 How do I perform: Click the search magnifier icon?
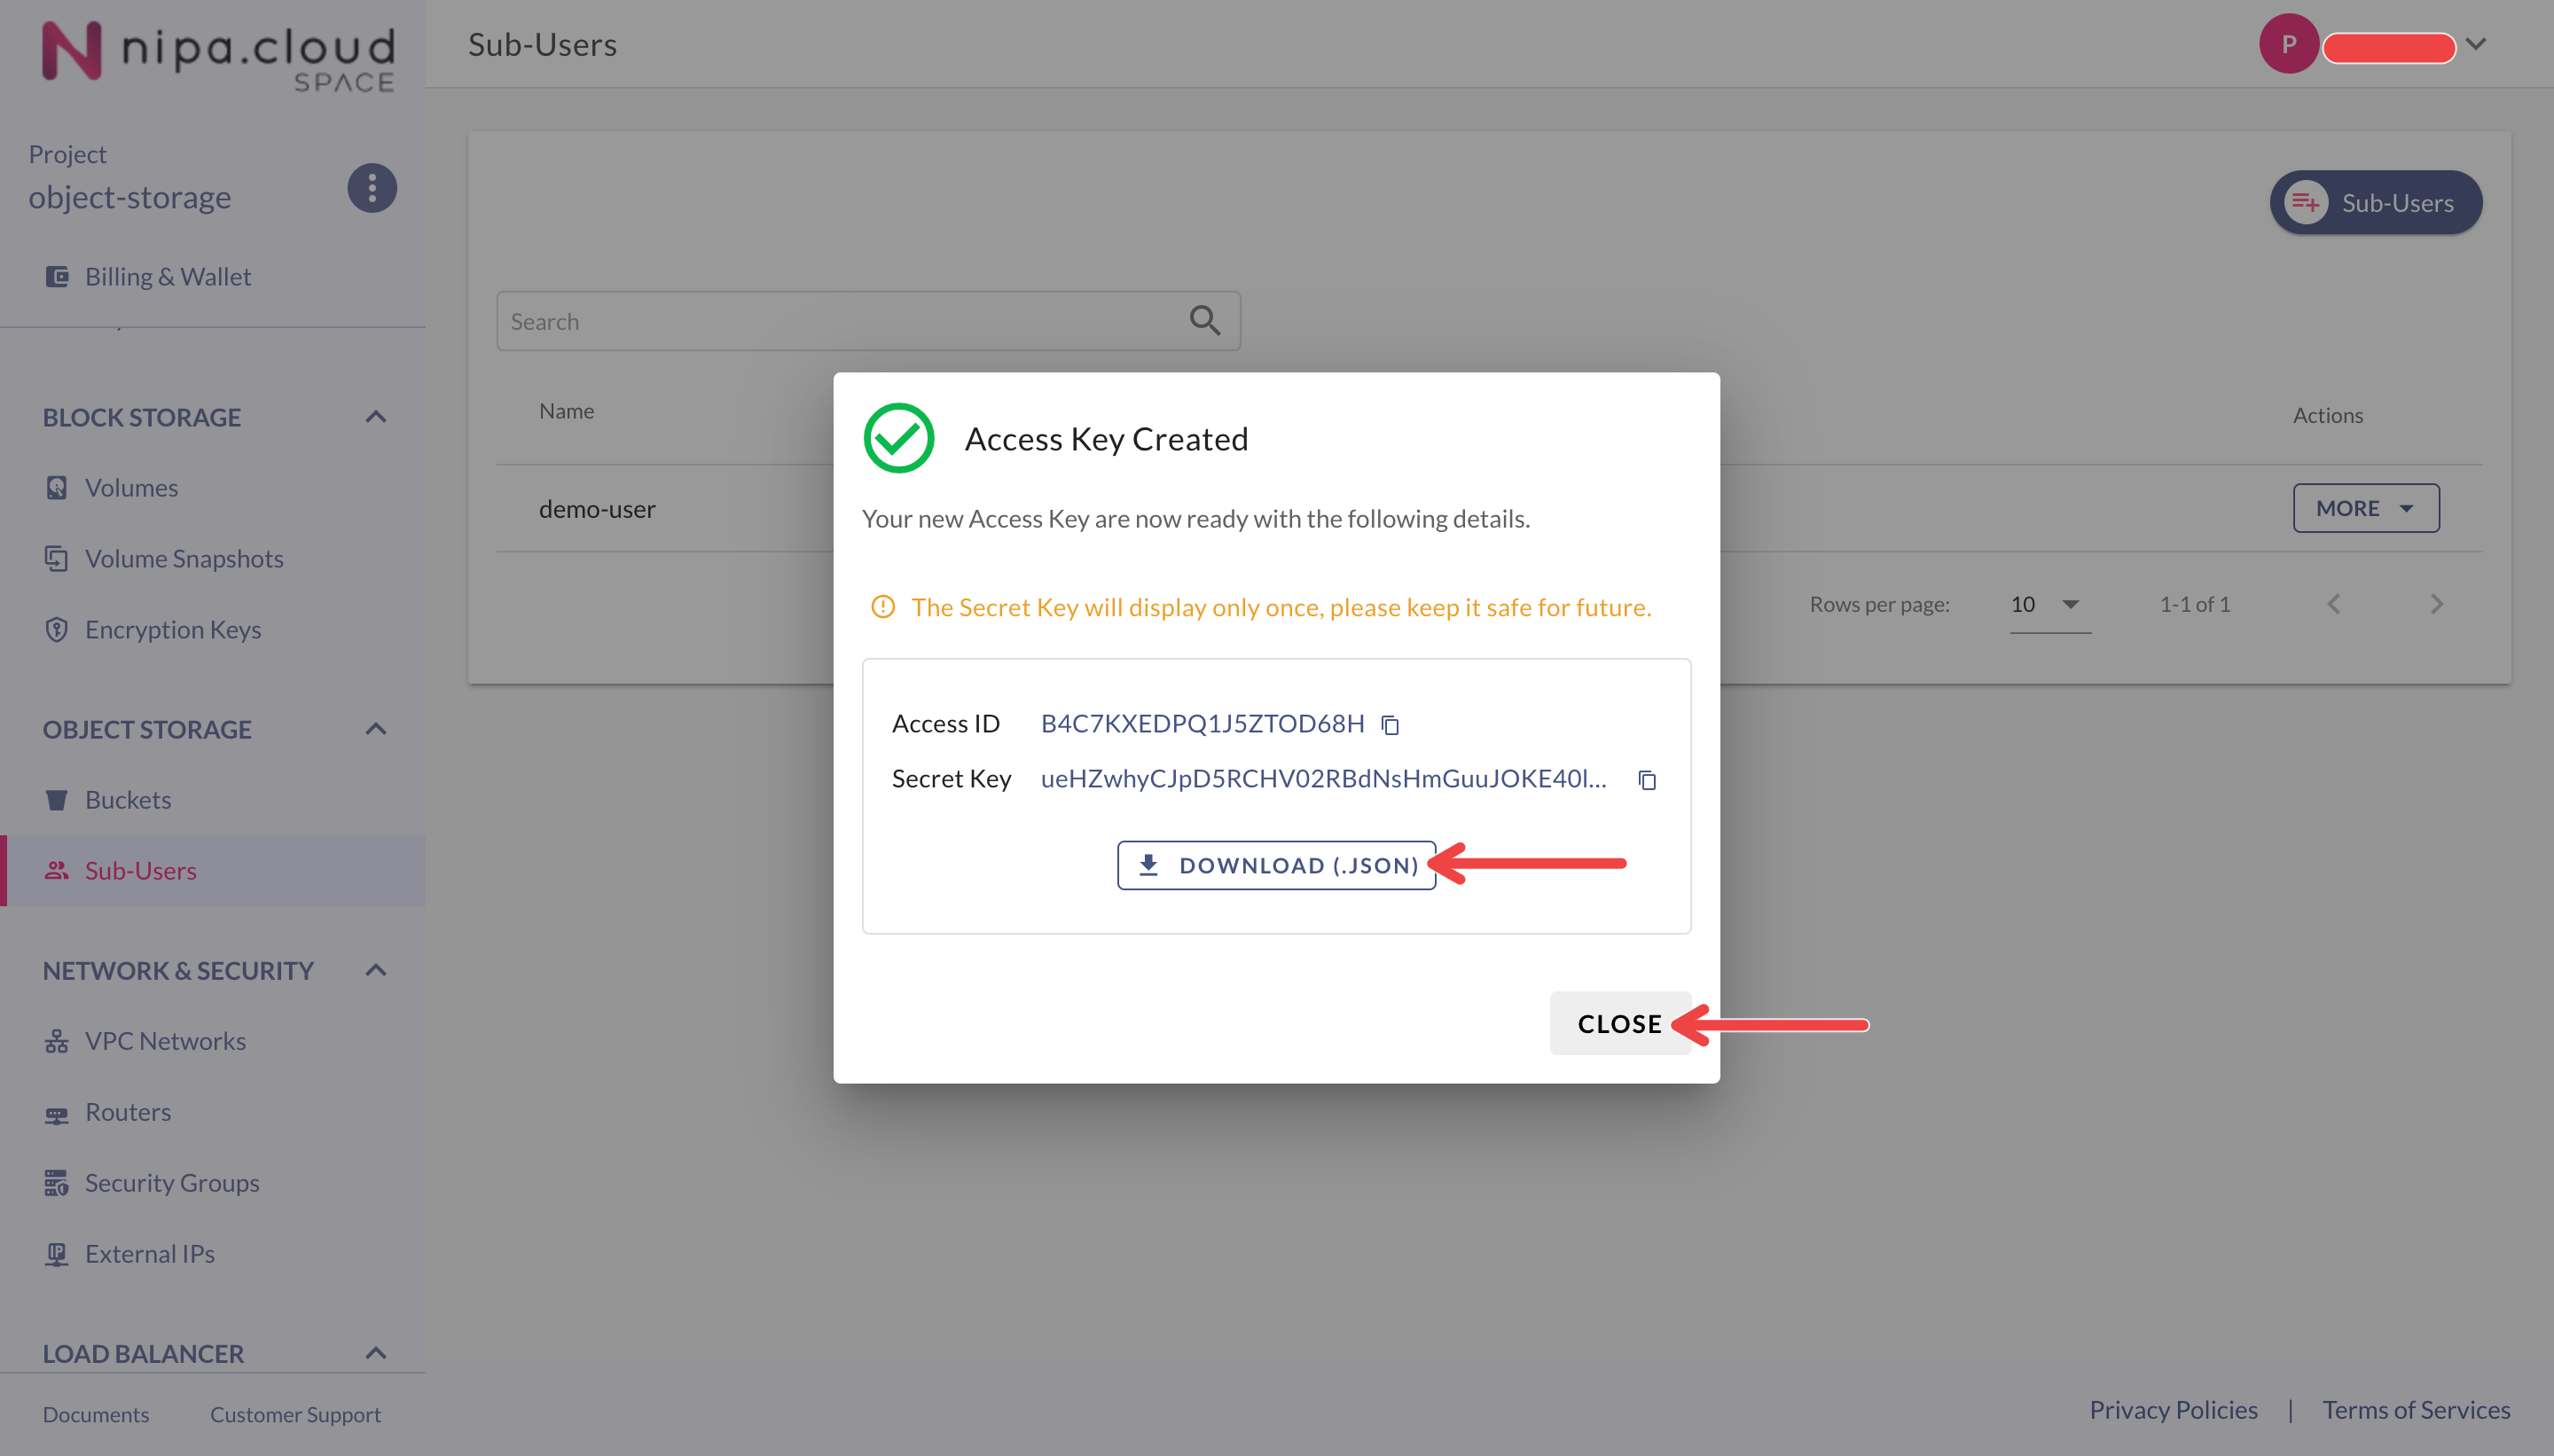1204,321
